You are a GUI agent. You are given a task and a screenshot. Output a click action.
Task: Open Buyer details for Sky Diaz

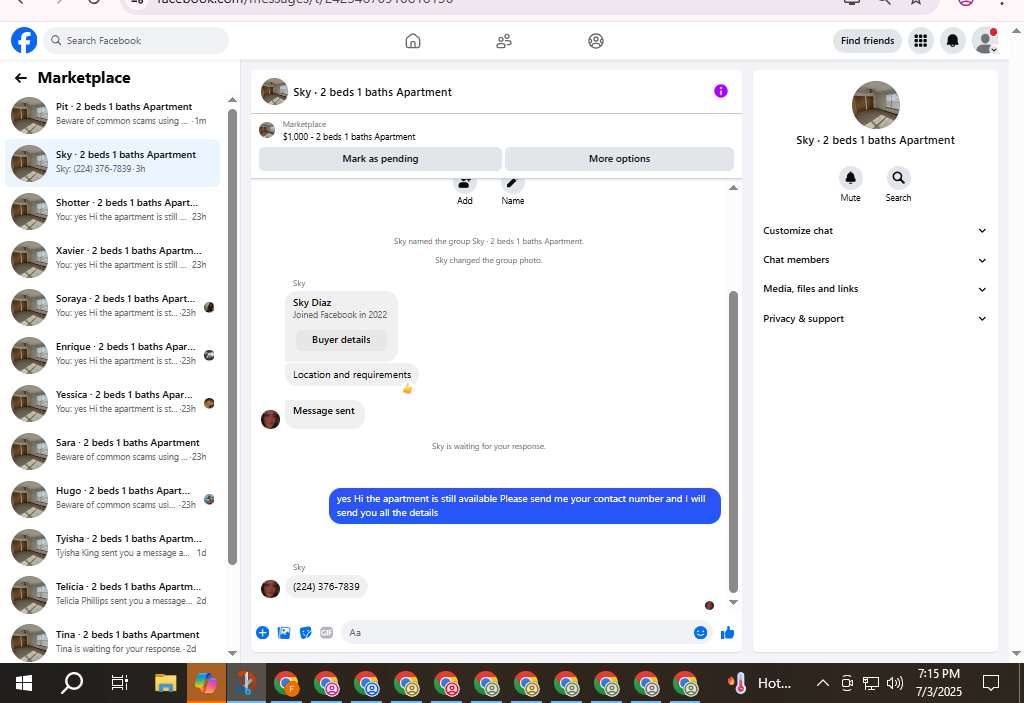click(341, 340)
